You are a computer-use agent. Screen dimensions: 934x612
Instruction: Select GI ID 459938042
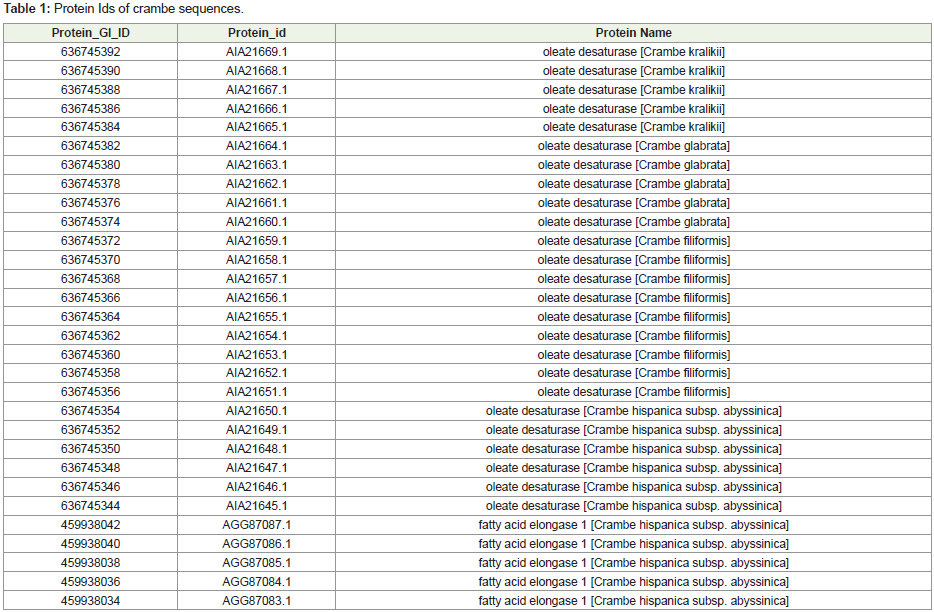pos(90,525)
